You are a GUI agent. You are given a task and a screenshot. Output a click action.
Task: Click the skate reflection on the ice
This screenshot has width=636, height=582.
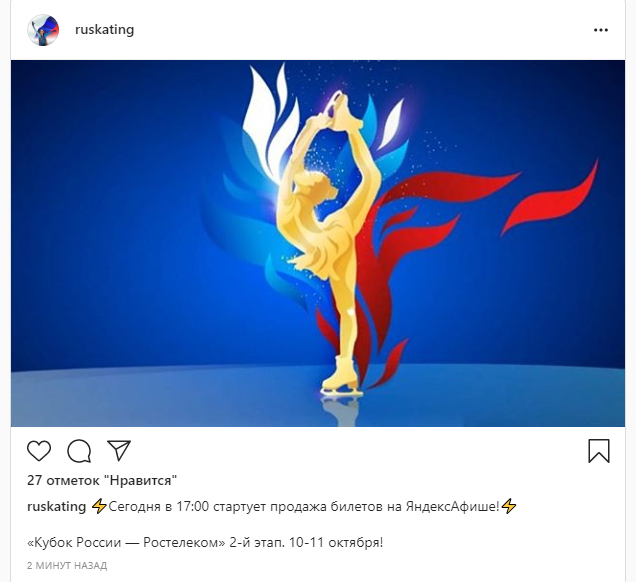click(x=342, y=410)
